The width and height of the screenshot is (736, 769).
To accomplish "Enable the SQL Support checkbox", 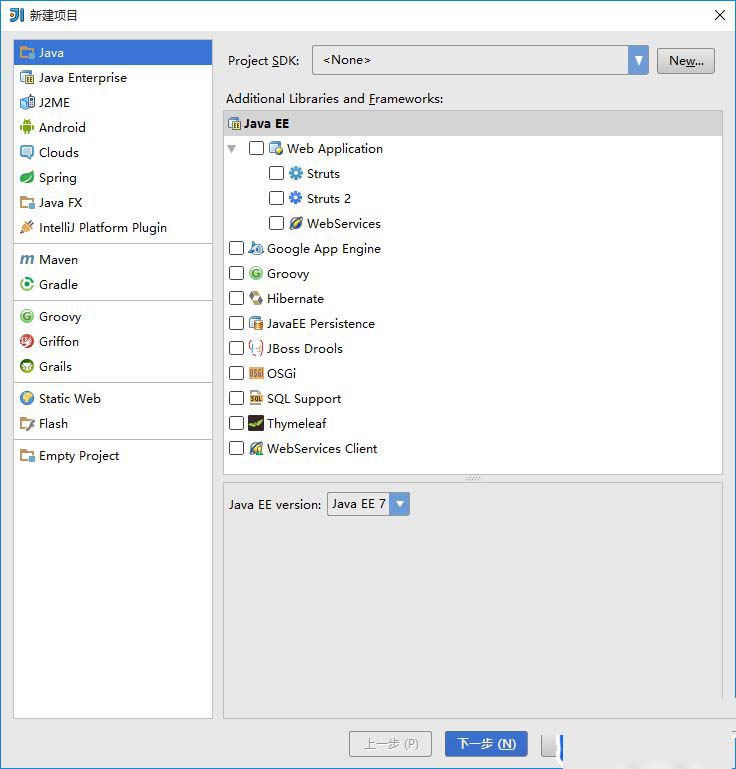I will pos(236,398).
